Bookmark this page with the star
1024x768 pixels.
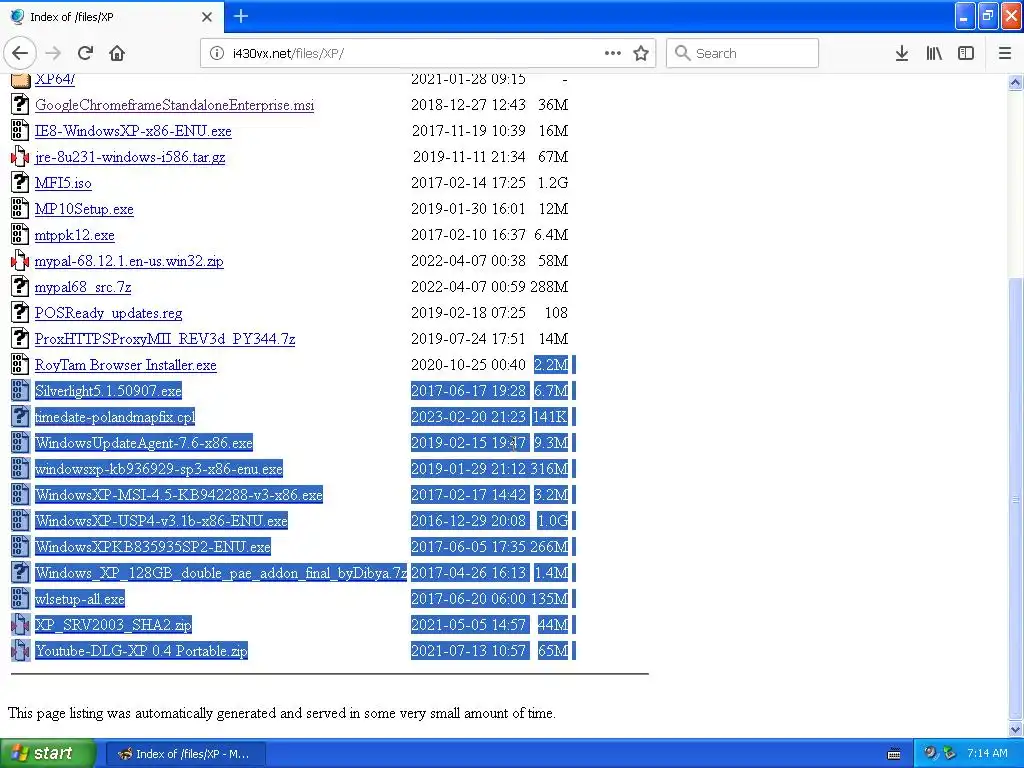coord(641,53)
